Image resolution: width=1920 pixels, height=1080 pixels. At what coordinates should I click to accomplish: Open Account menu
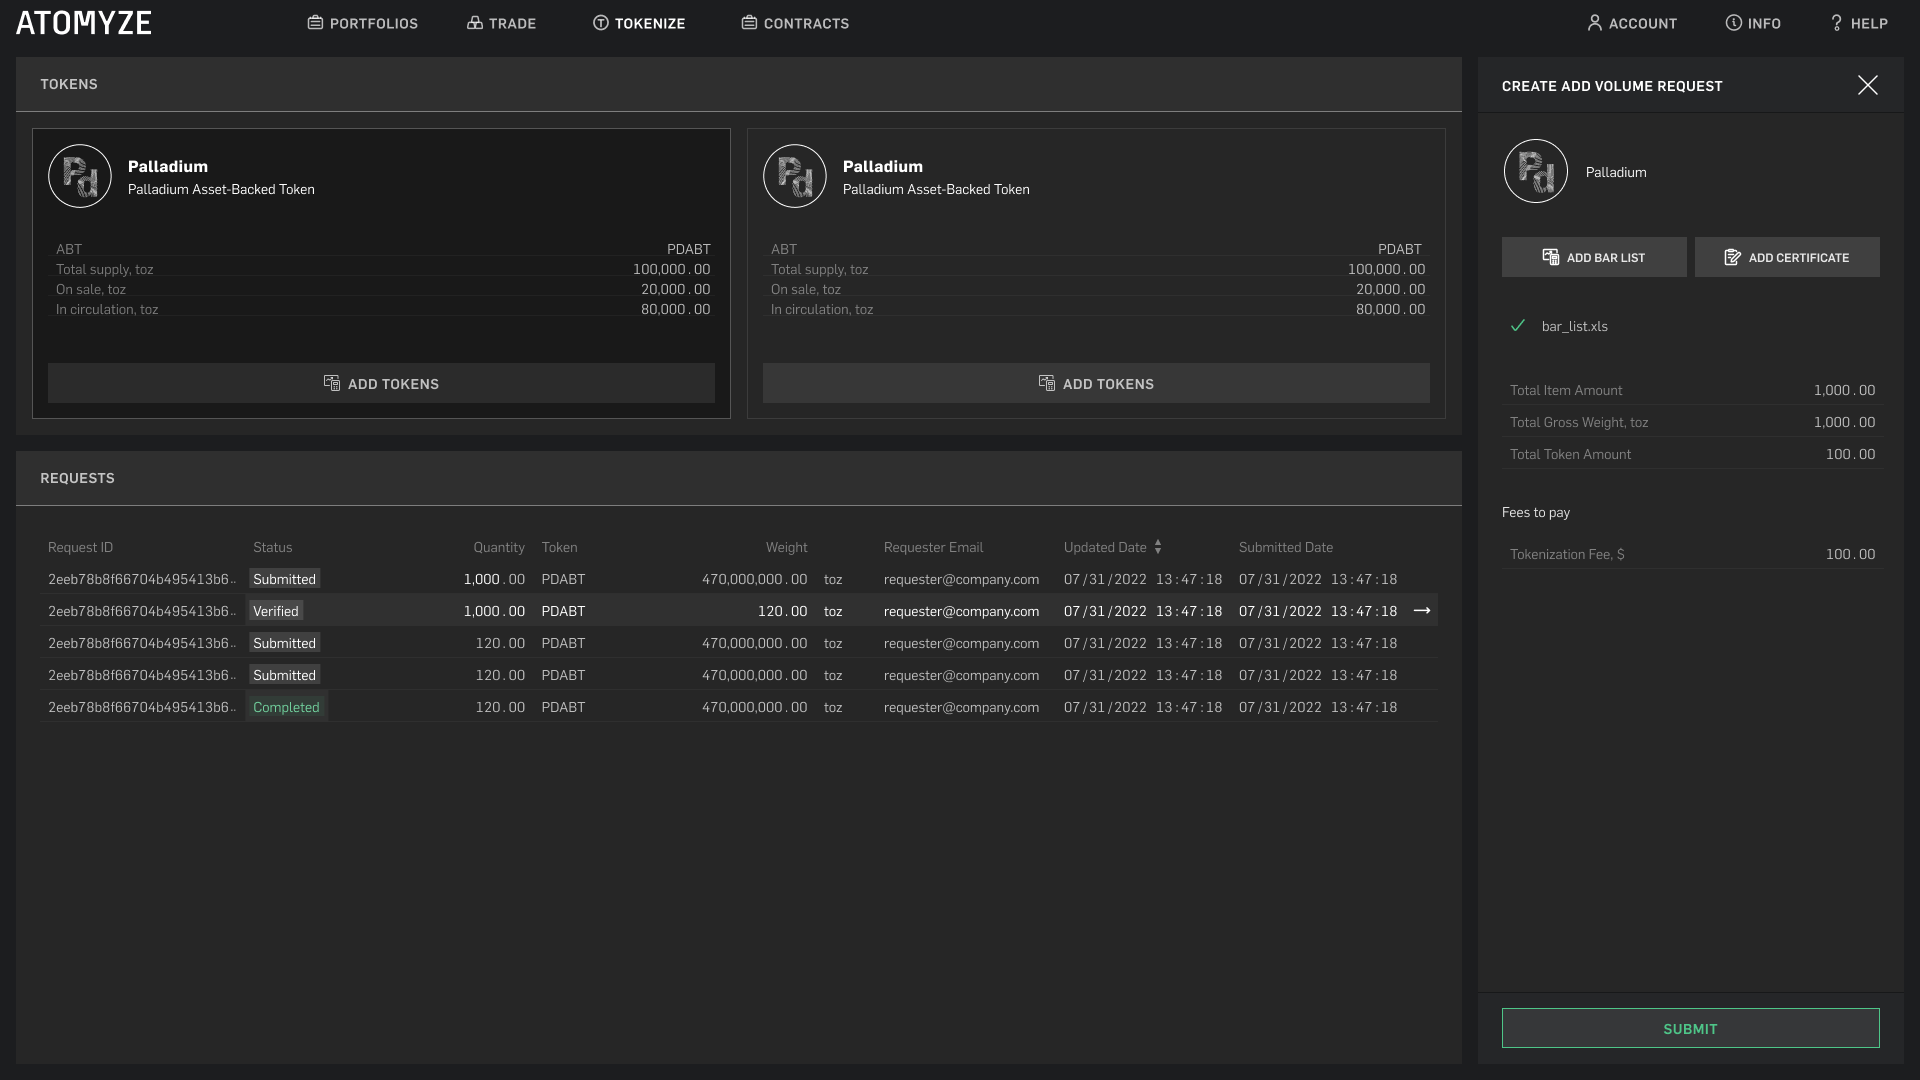click(1632, 23)
